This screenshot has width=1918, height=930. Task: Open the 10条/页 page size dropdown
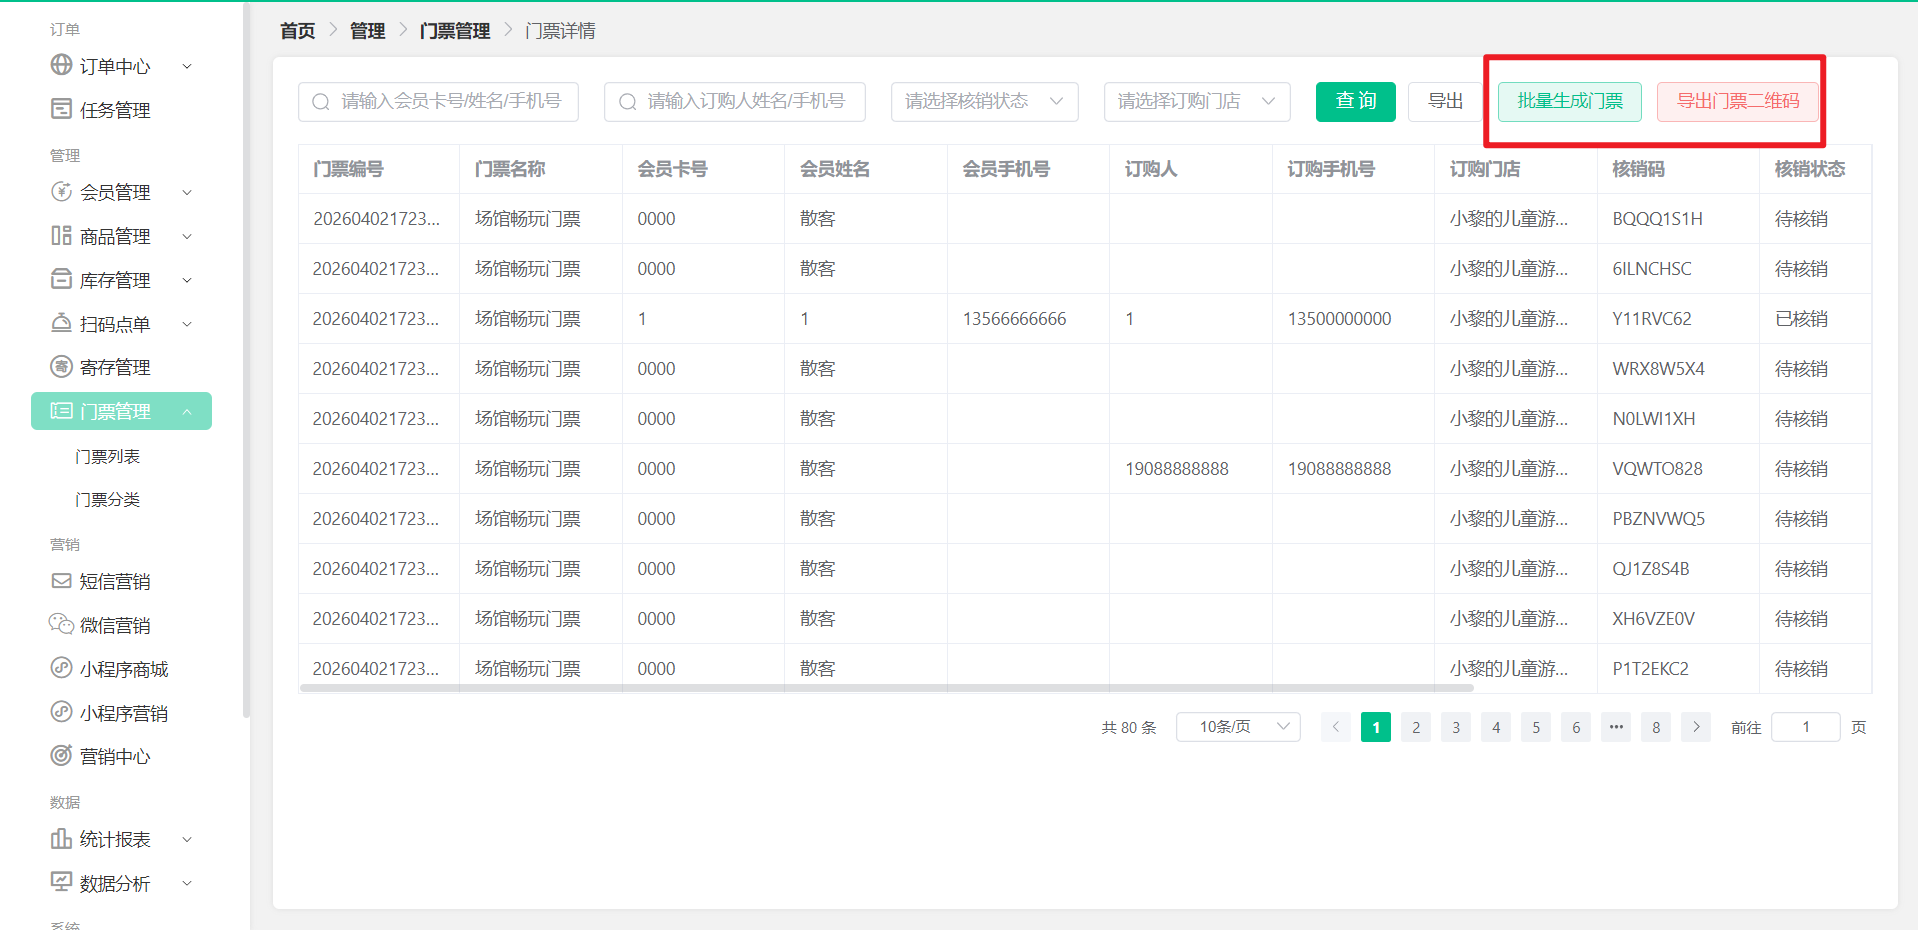(1238, 727)
